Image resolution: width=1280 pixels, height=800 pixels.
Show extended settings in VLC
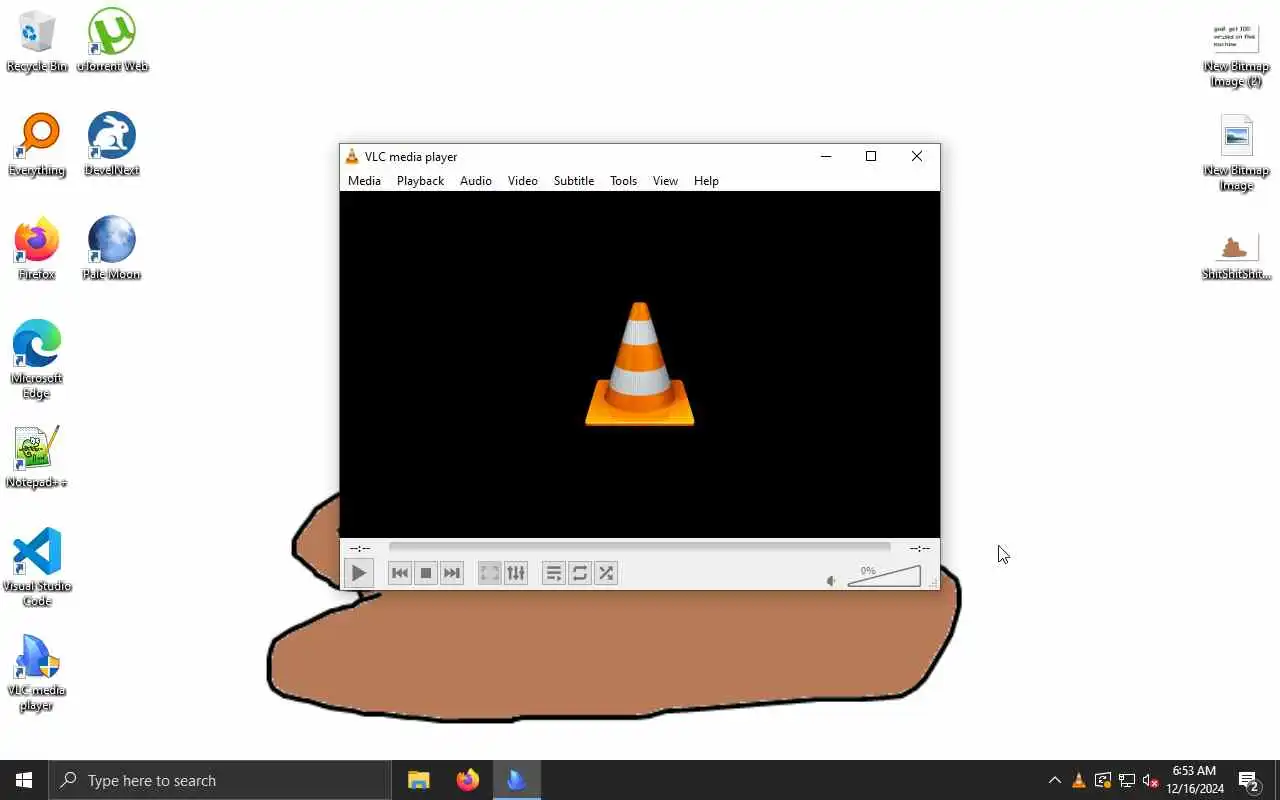[x=516, y=573]
